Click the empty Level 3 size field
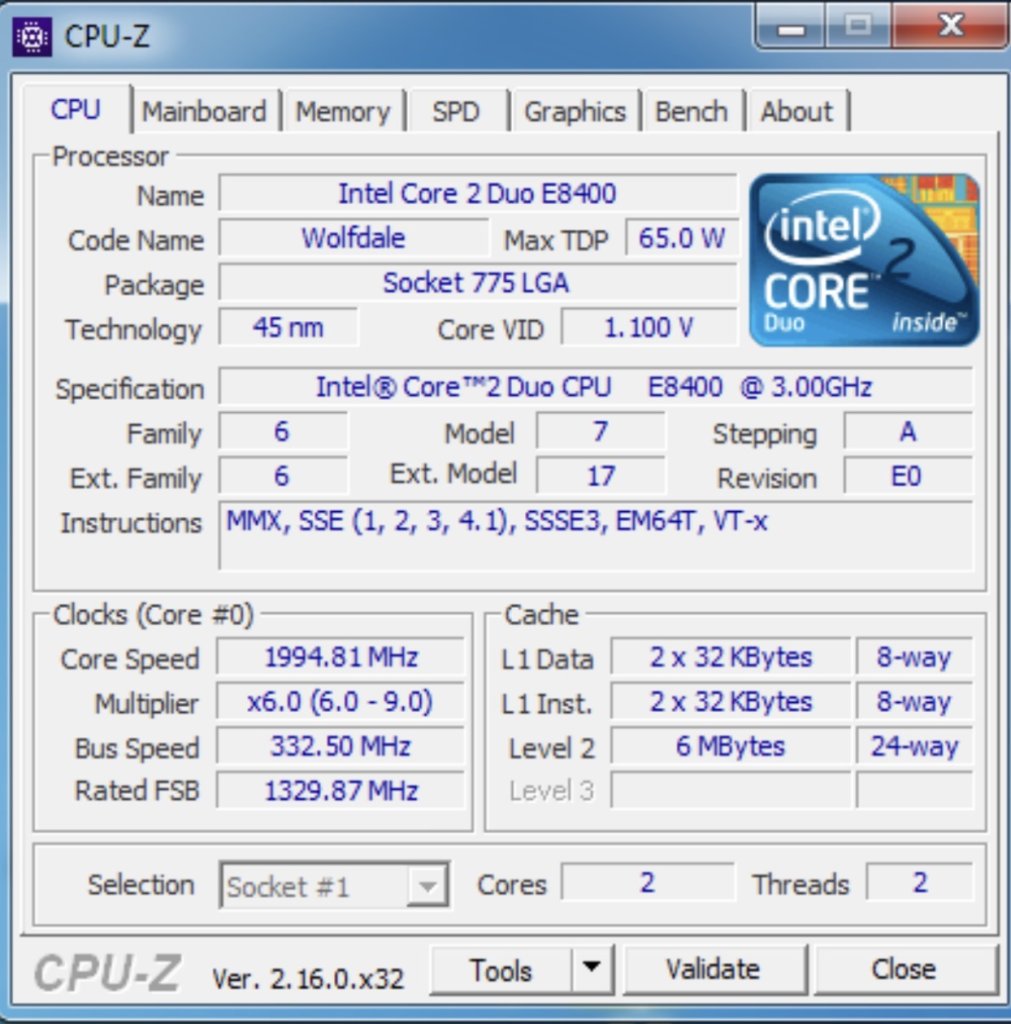The height and width of the screenshot is (1024, 1011). click(x=731, y=790)
